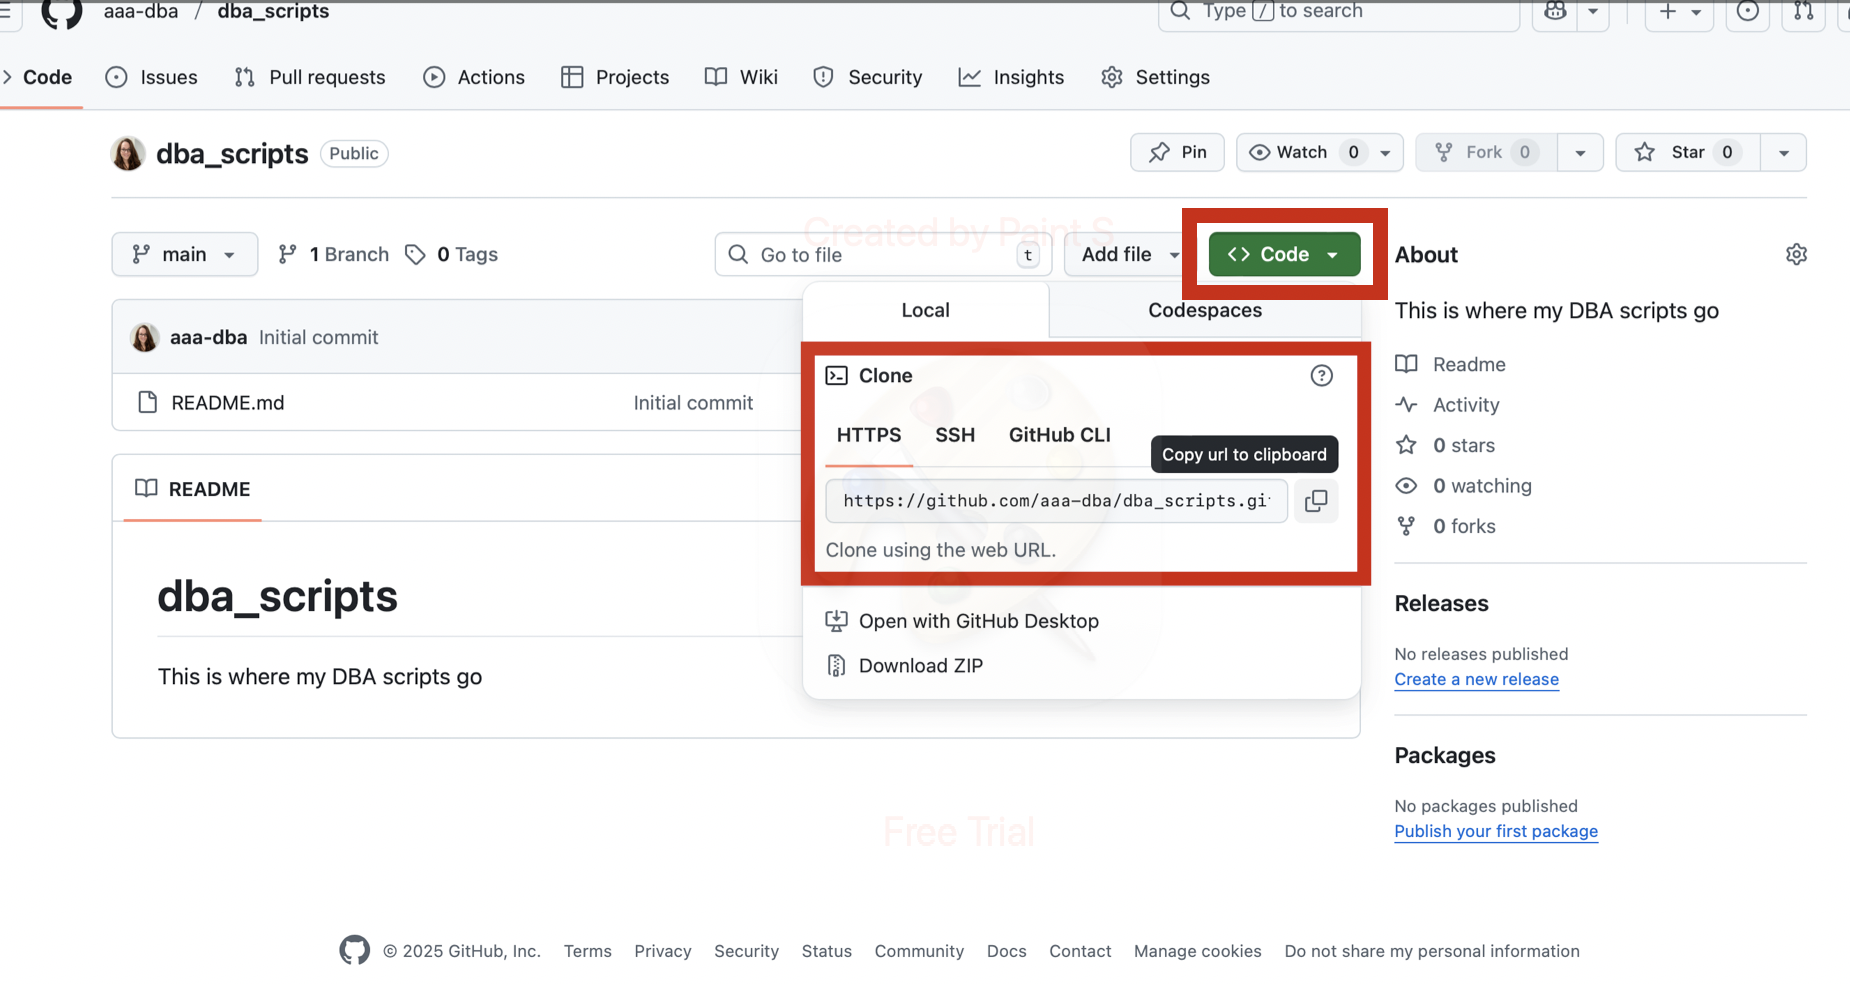
Task: Open the Copilot icon in header
Action: (x=1555, y=12)
